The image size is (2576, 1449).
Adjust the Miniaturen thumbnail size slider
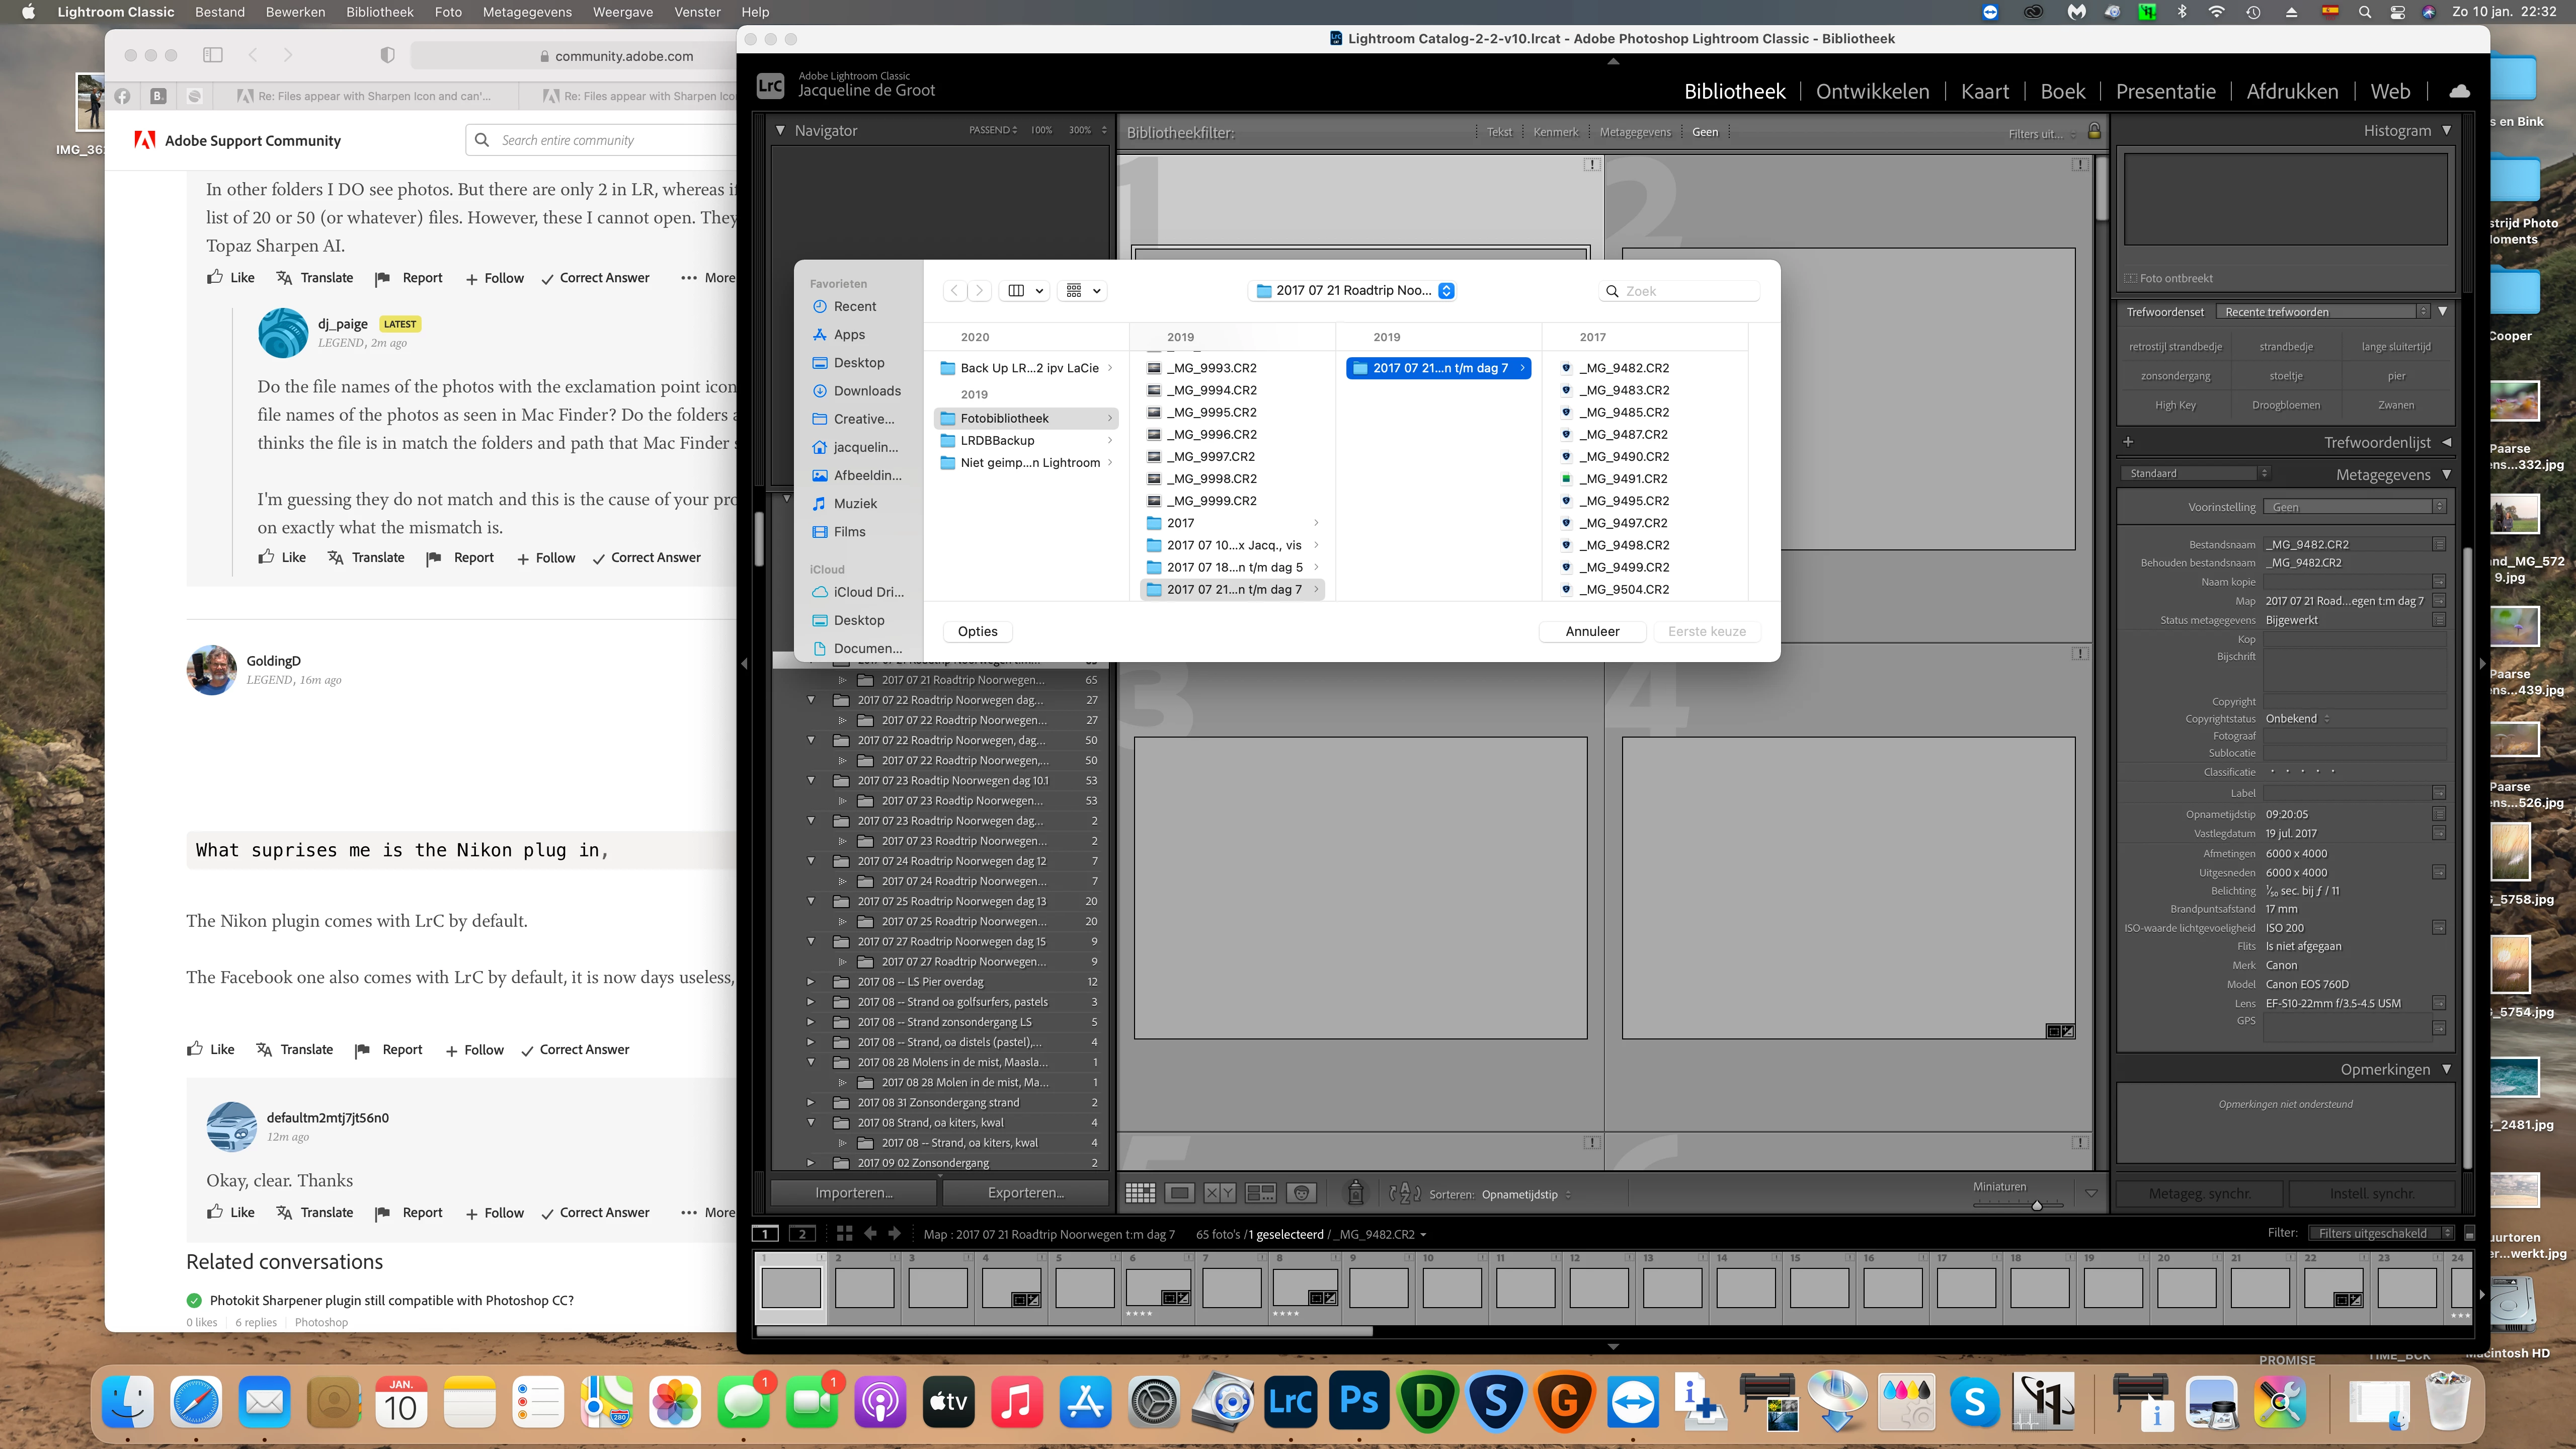(x=2036, y=1205)
